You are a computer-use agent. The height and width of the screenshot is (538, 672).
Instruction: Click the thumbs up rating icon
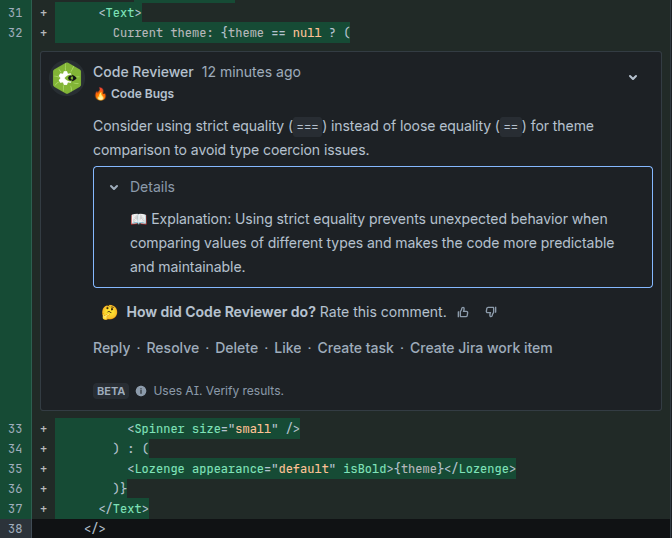463,312
